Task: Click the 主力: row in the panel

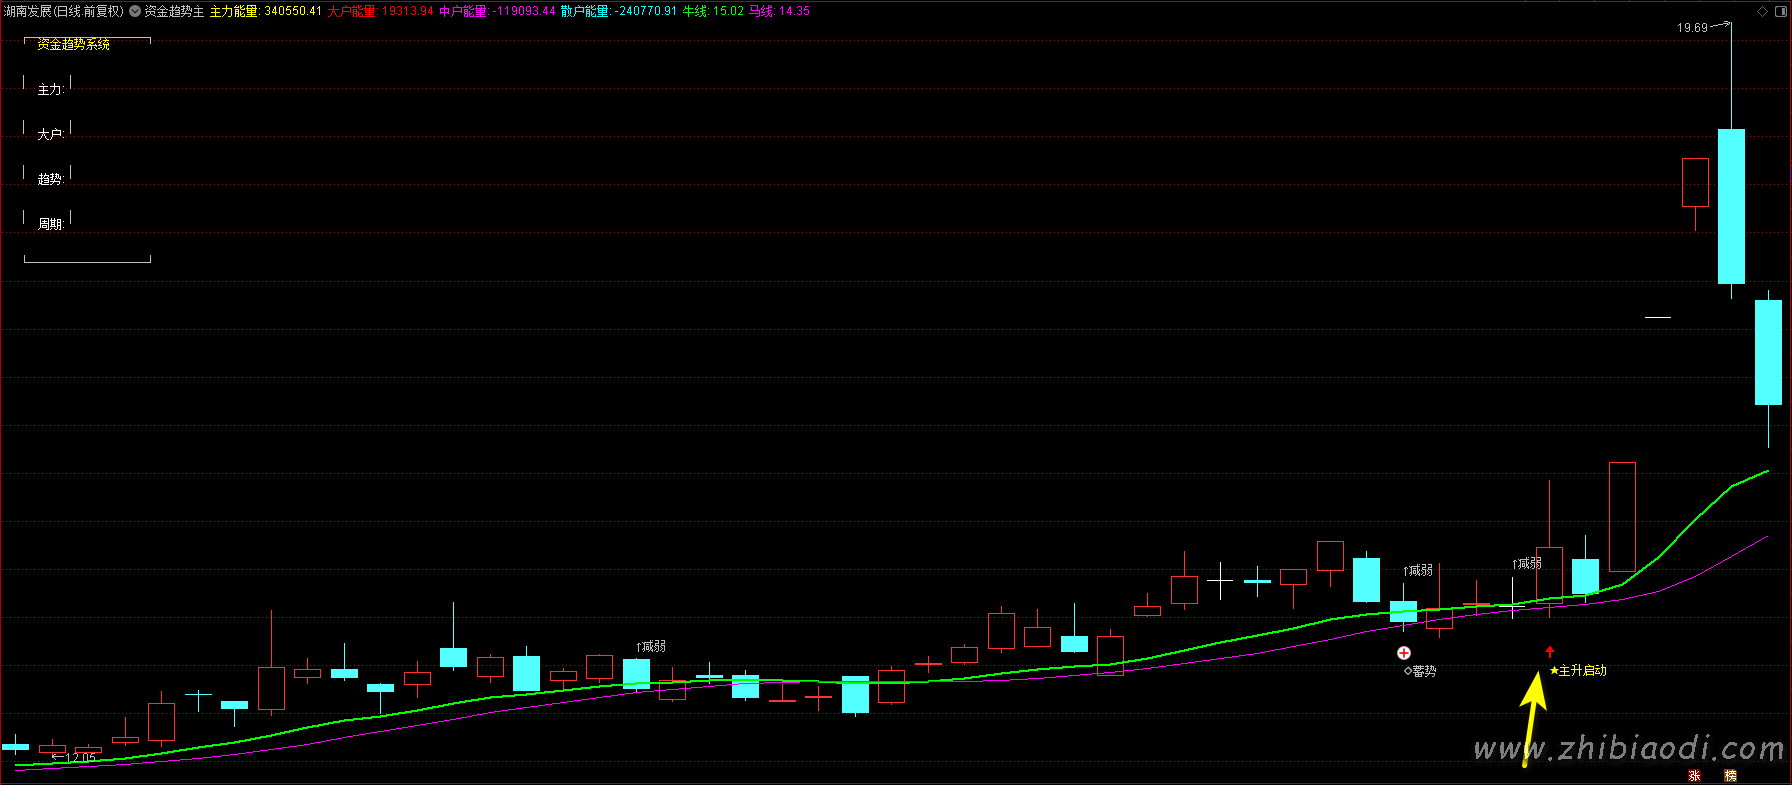Action: point(51,90)
